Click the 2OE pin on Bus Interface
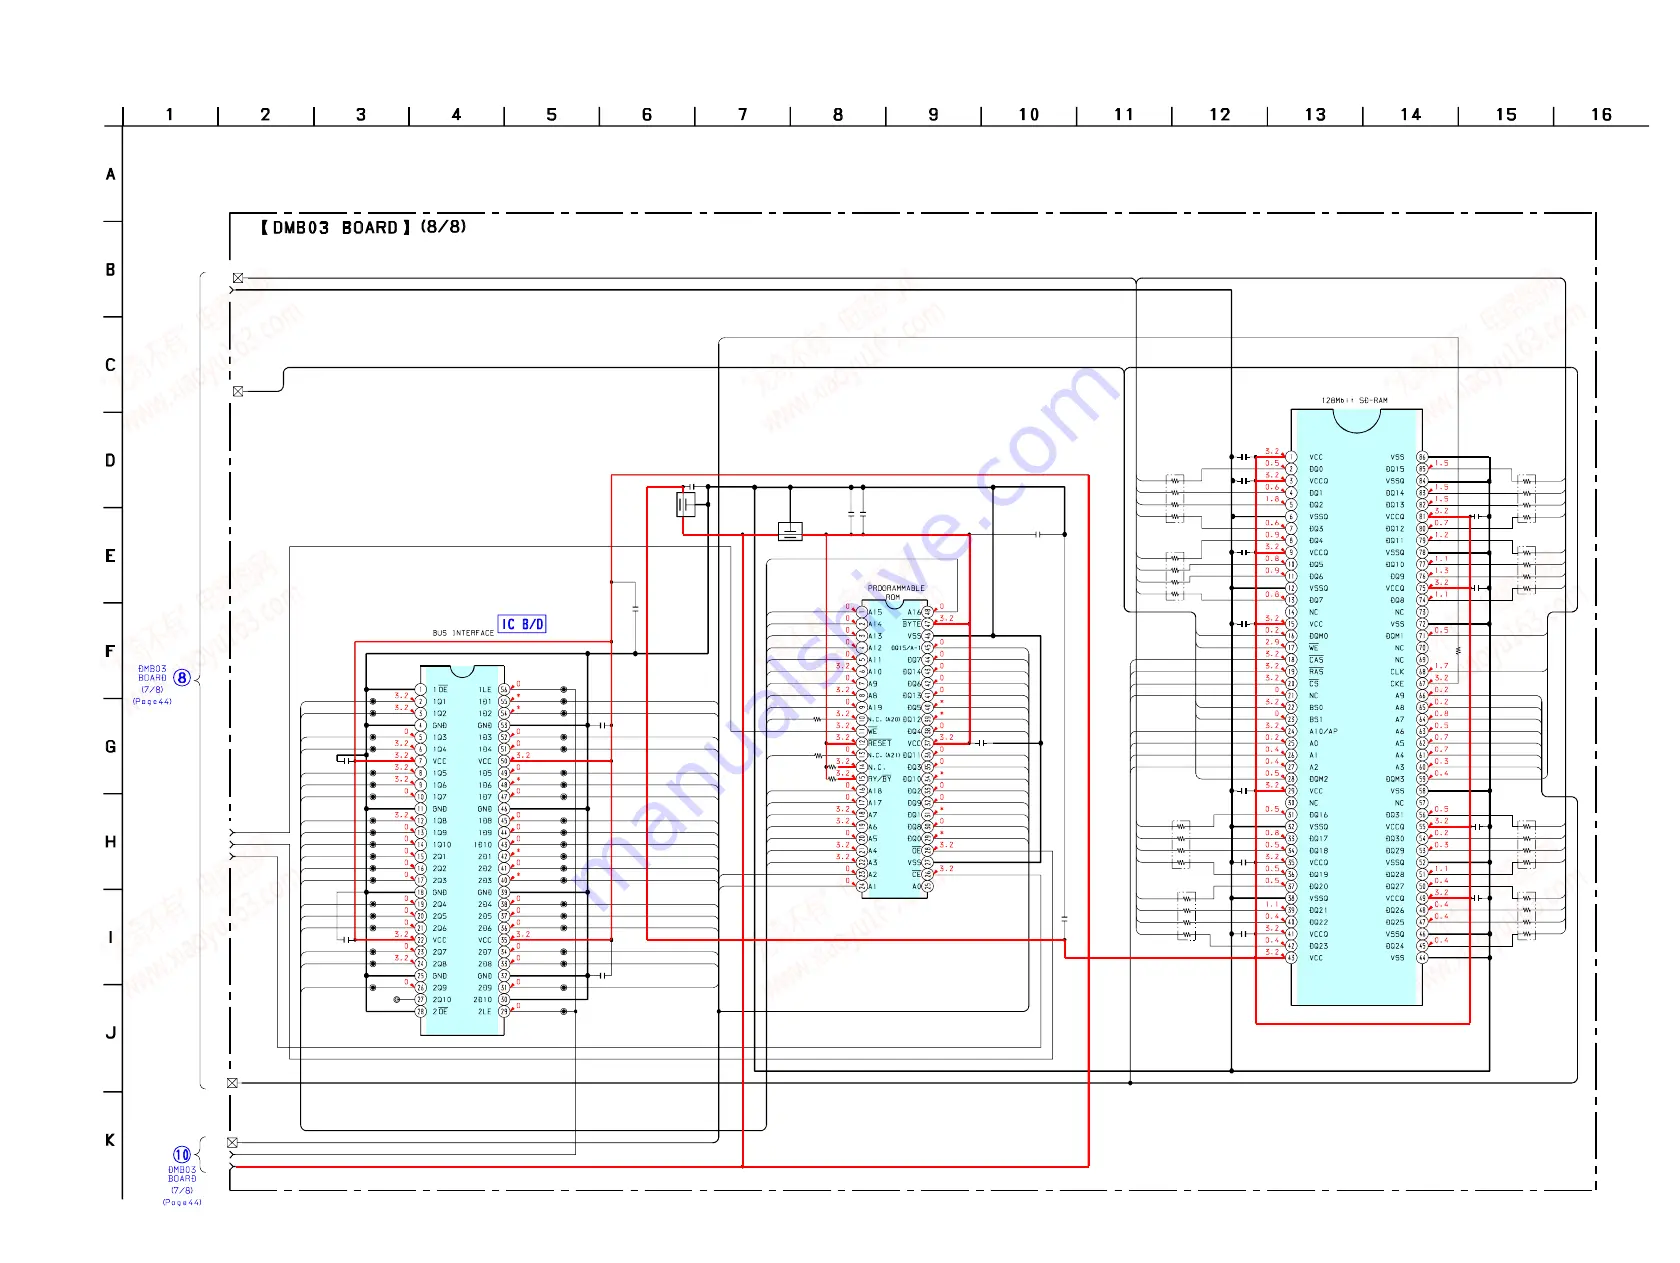 [x=440, y=1012]
